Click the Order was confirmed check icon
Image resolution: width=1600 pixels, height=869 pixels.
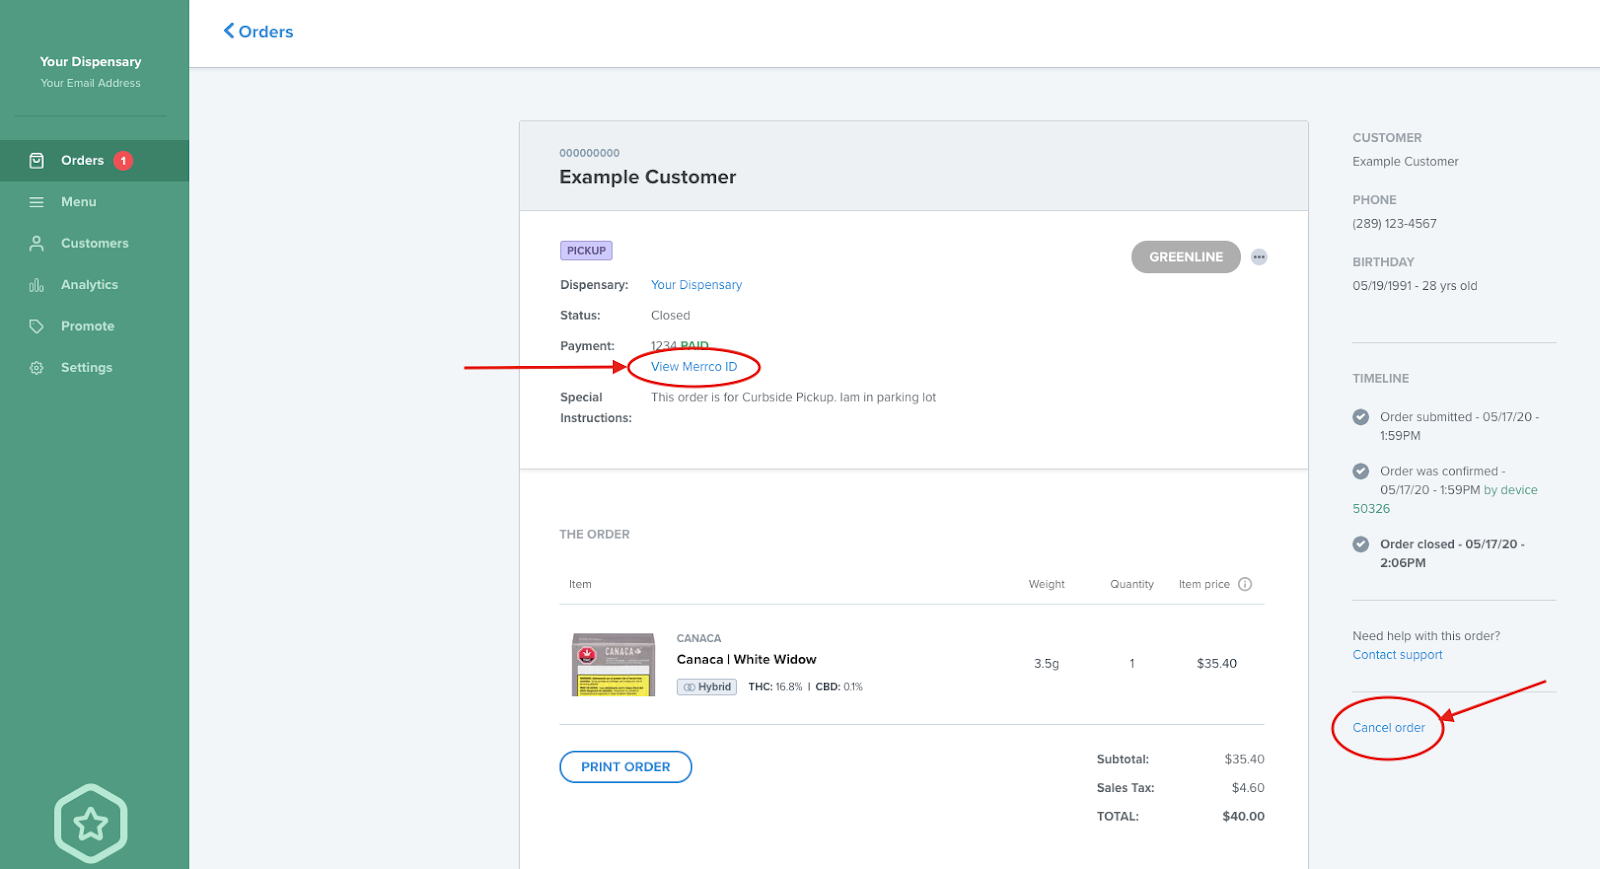[x=1361, y=471]
